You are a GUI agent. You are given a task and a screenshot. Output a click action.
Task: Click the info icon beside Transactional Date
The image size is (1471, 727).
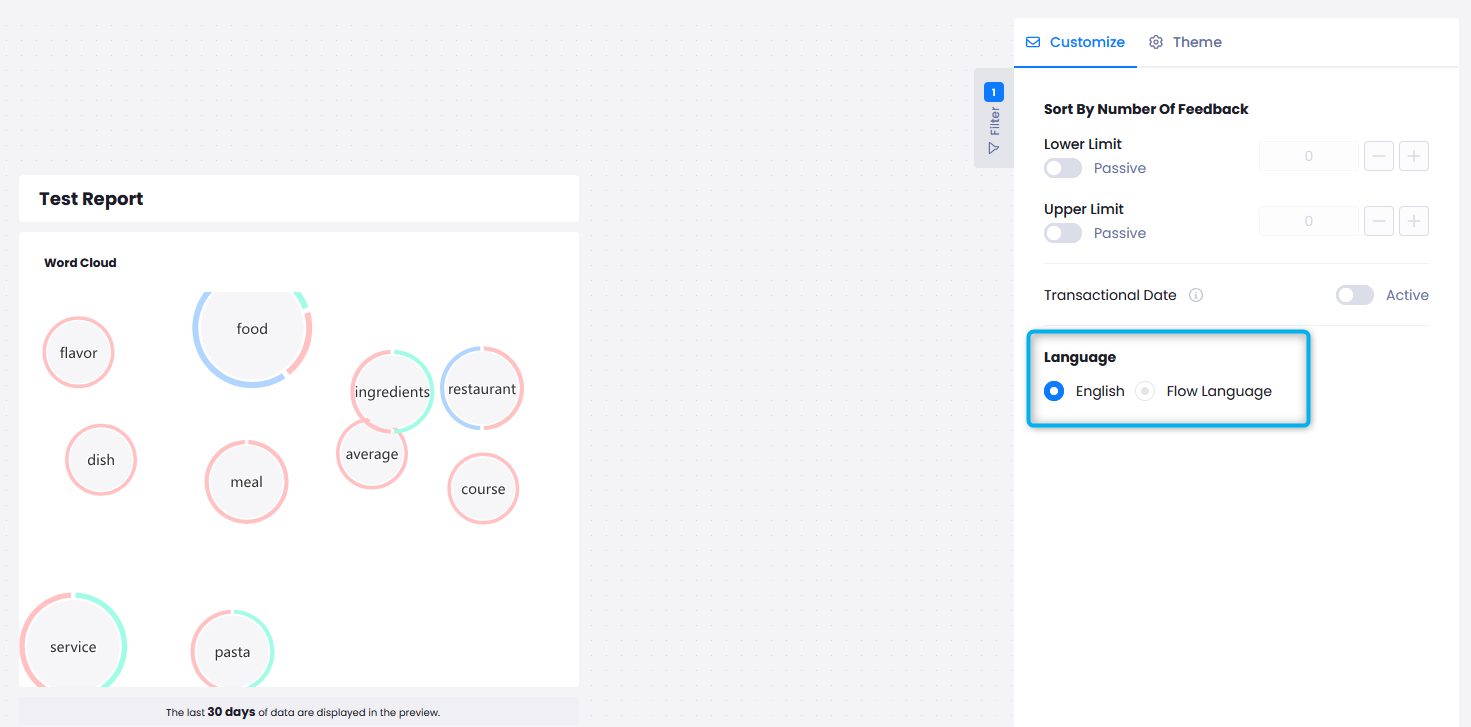1196,295
